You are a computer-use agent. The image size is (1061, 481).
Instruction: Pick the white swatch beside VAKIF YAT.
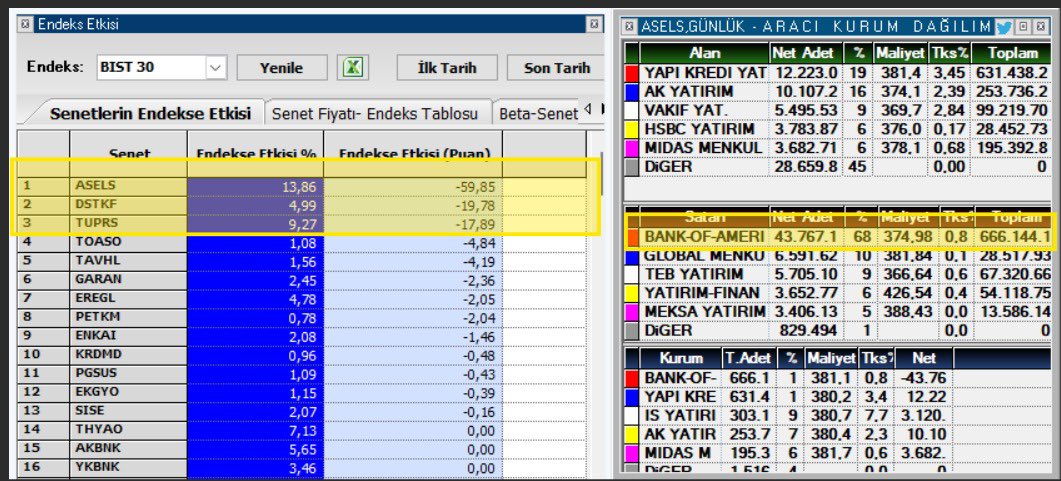click(632, 110)
